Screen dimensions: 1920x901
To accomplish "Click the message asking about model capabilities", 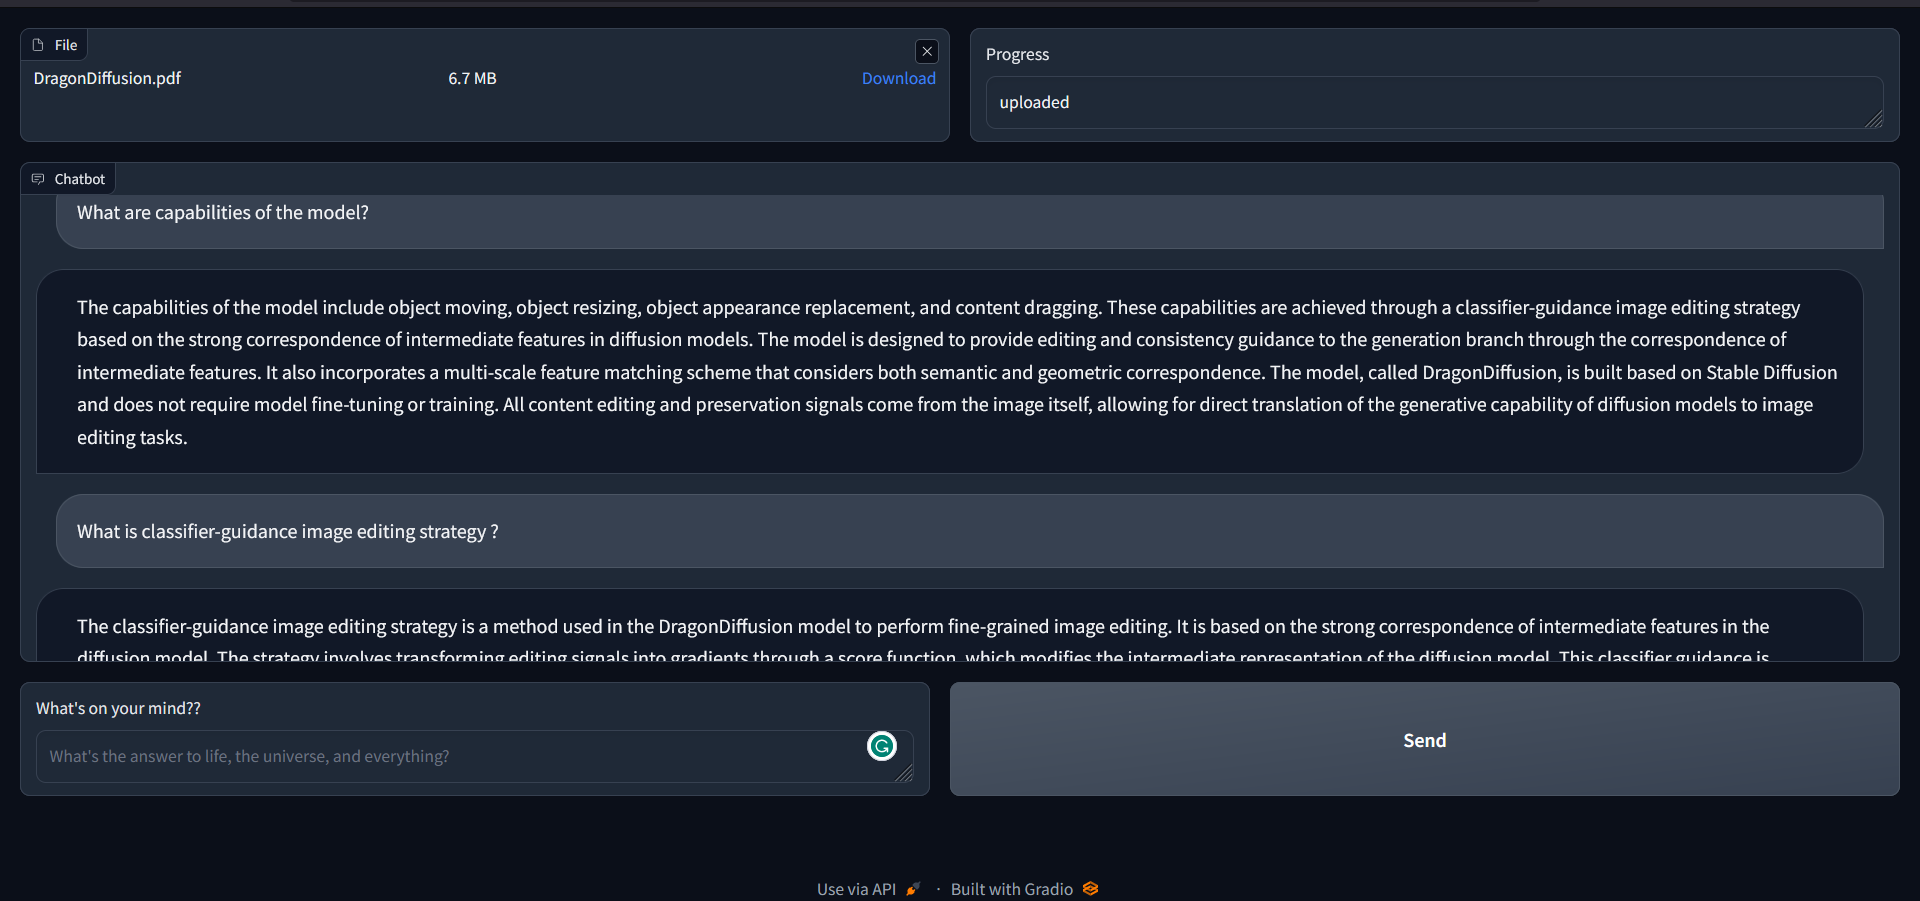I will tap(223, 213).
